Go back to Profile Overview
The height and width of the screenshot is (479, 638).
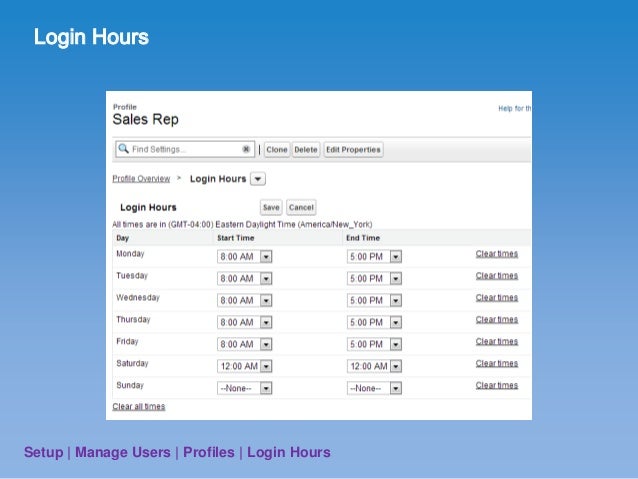tap(141, 179)
